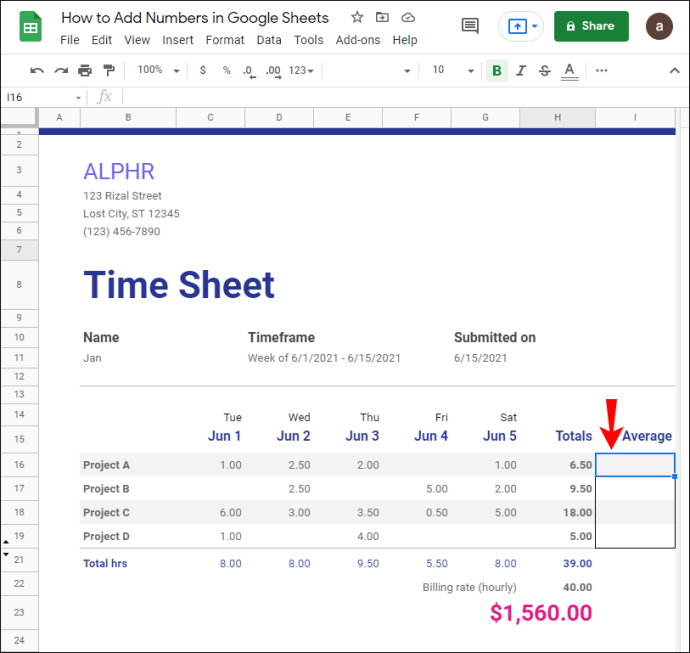Hide the menus with the up chevron

pos(674,70)
